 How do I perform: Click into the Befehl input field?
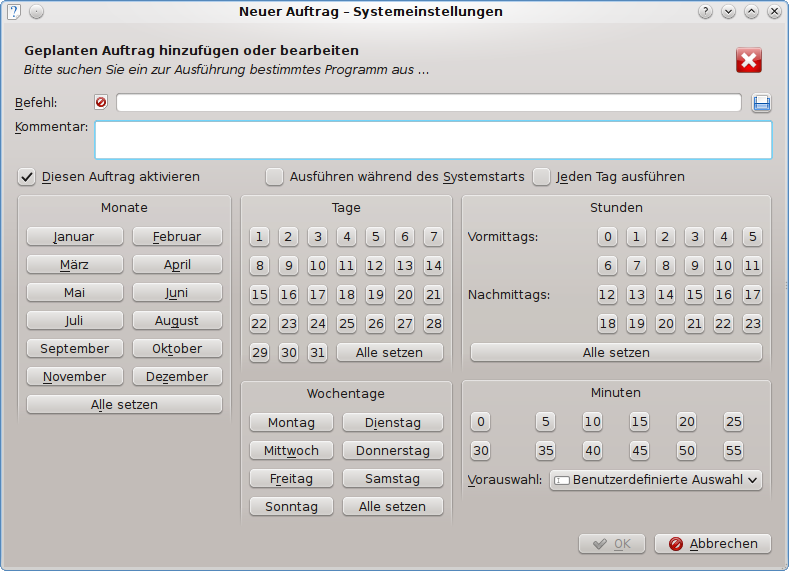[429, 103]
